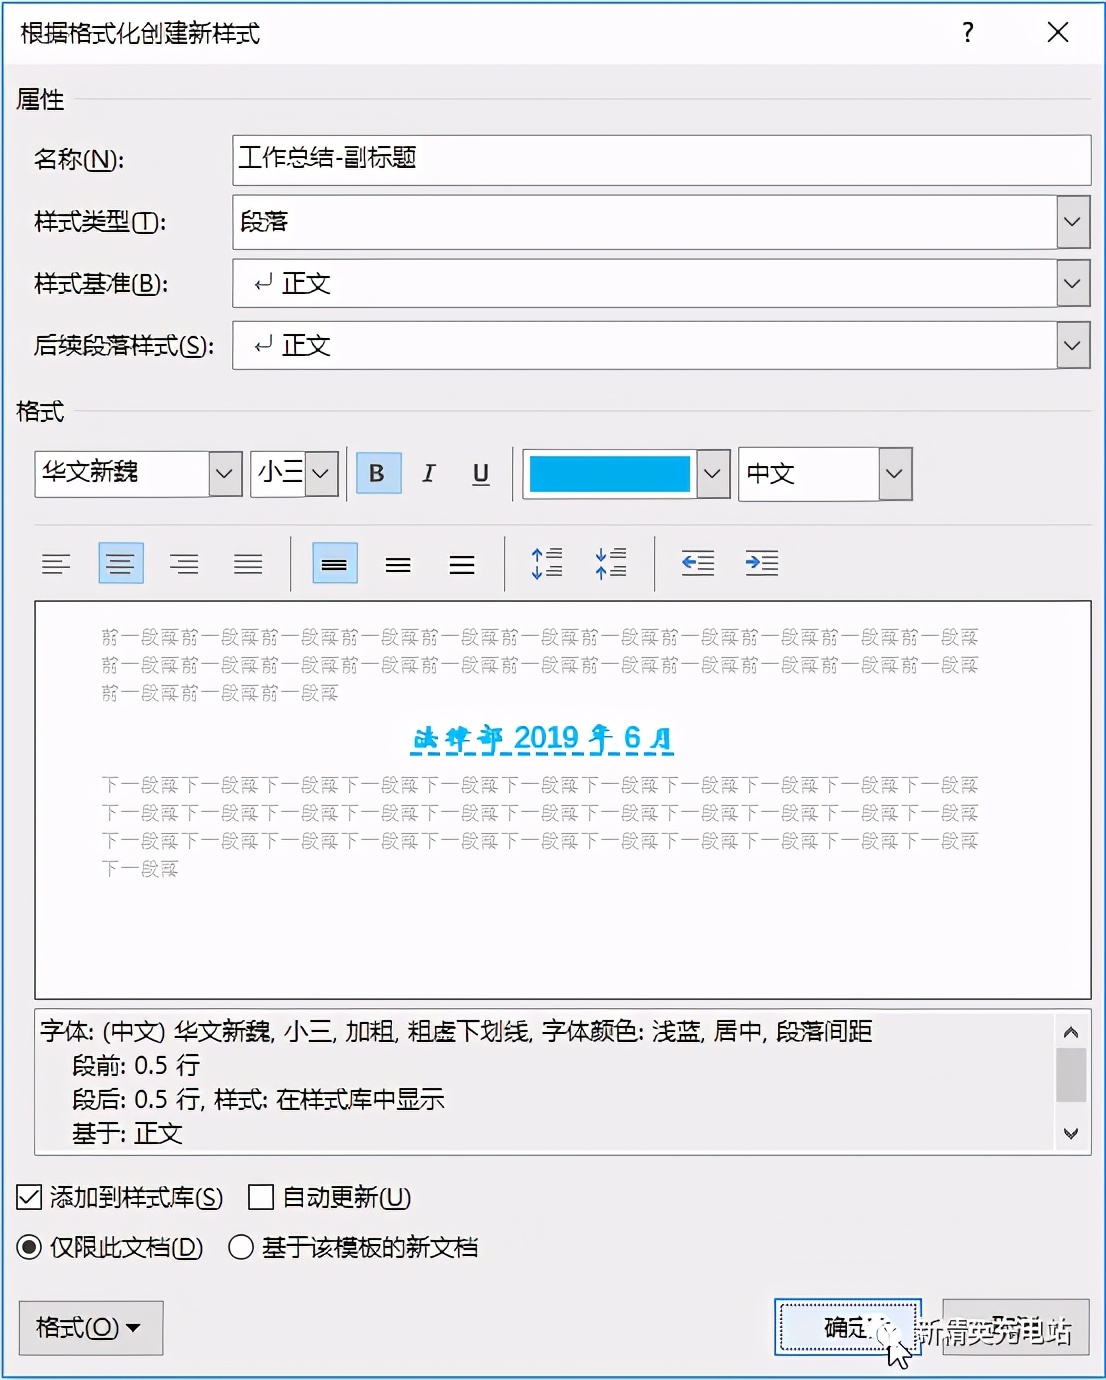The image size is (1106, 1380).
Task: Apply justified paragraph alignment
Action: (x=248, y=564)
